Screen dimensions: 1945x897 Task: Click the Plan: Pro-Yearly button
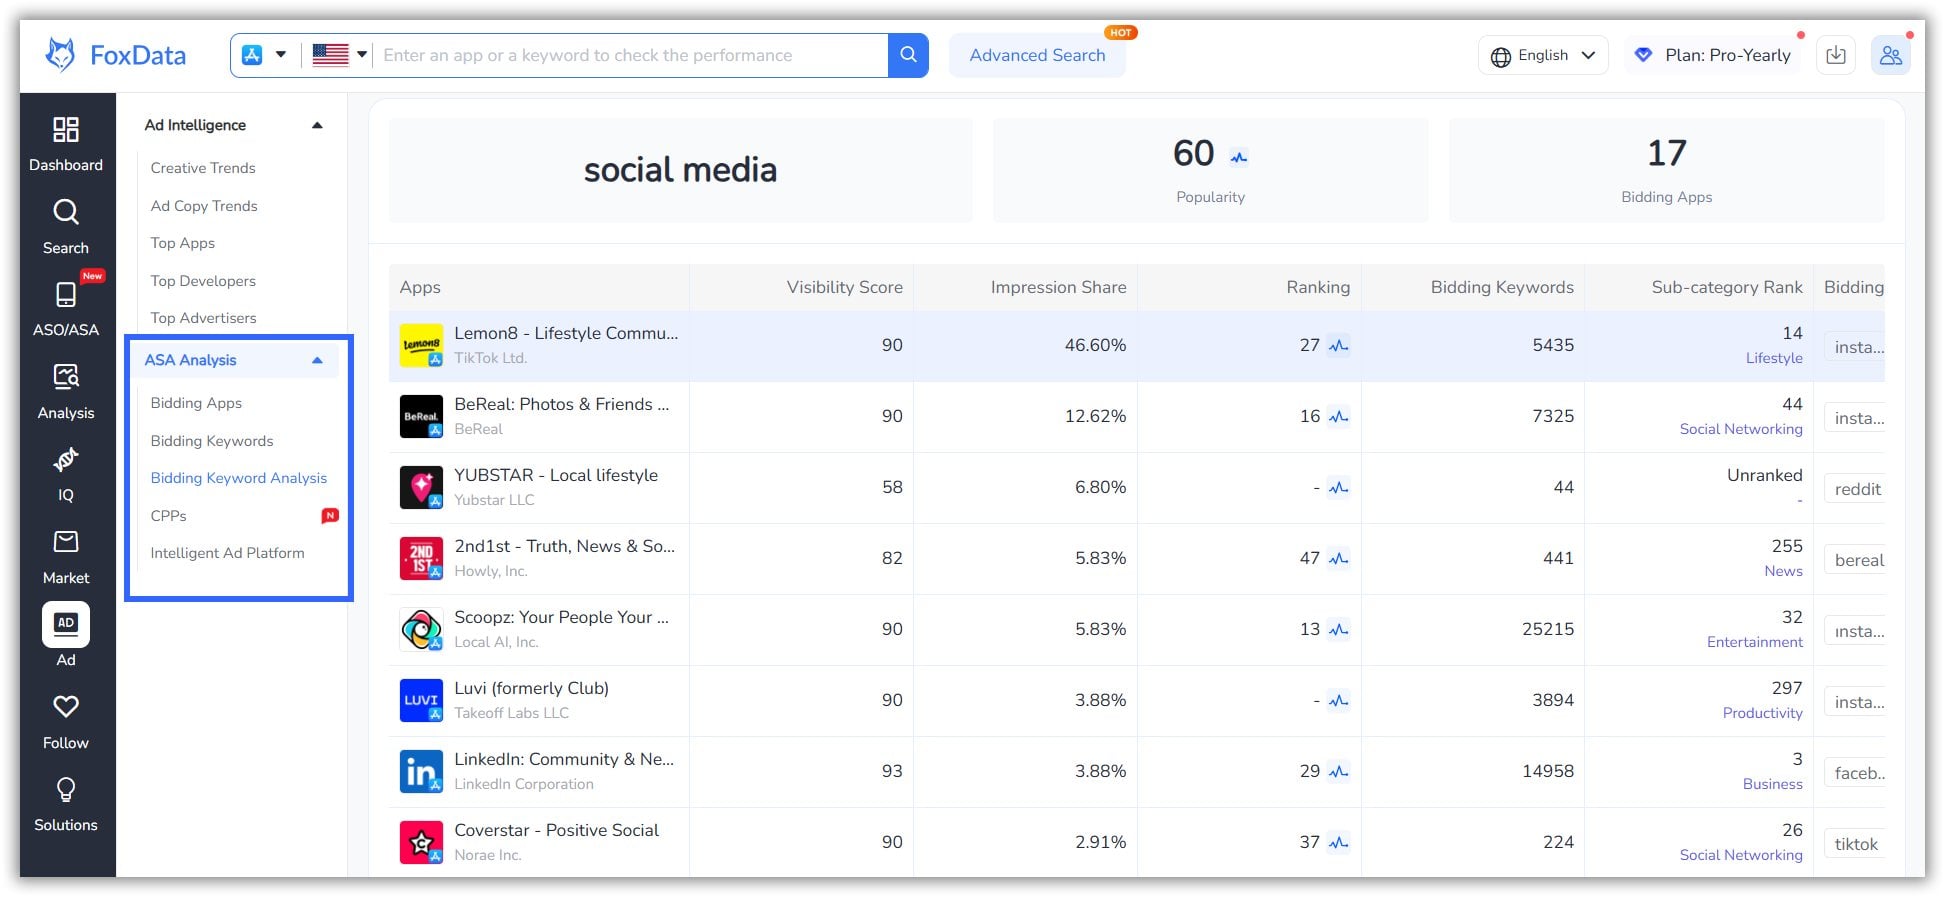click(x=1714, y=55)
